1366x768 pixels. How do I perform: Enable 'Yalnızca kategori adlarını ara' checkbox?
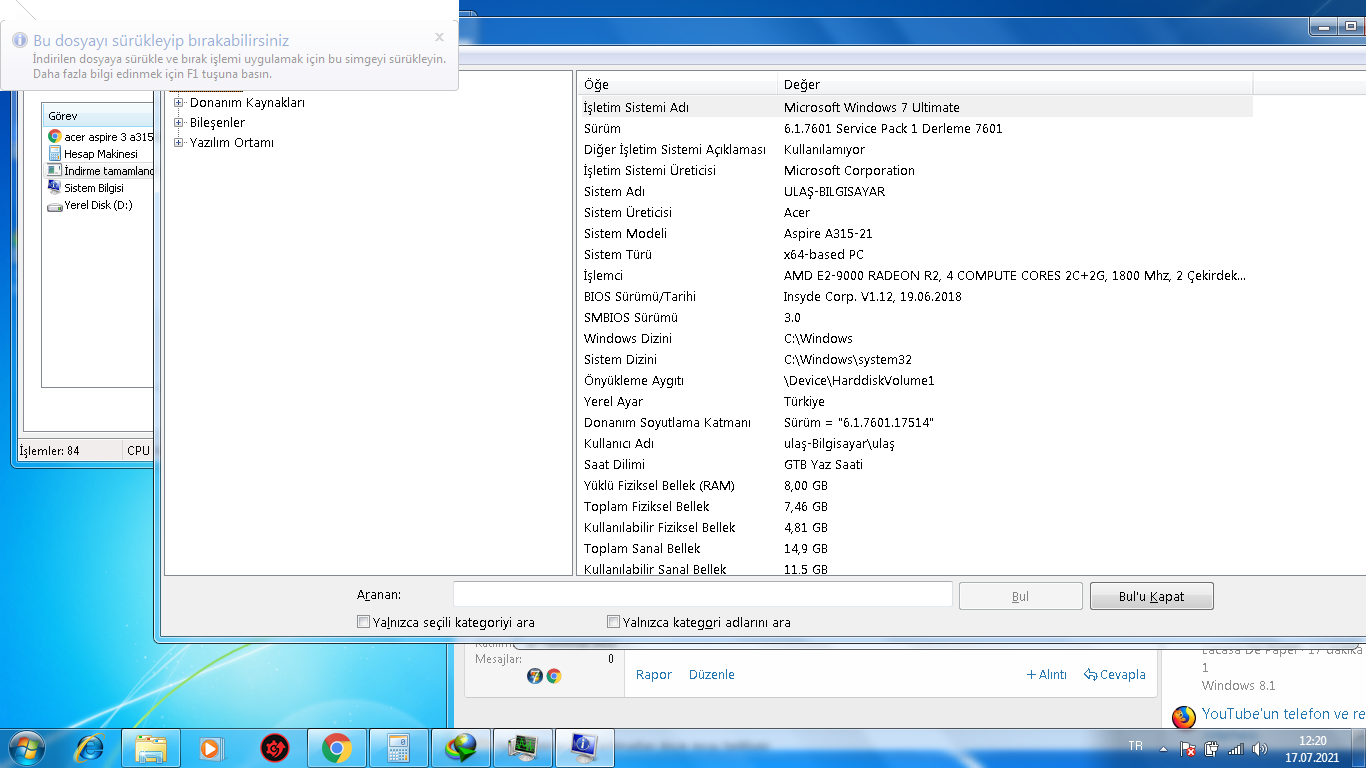point(613,622)
